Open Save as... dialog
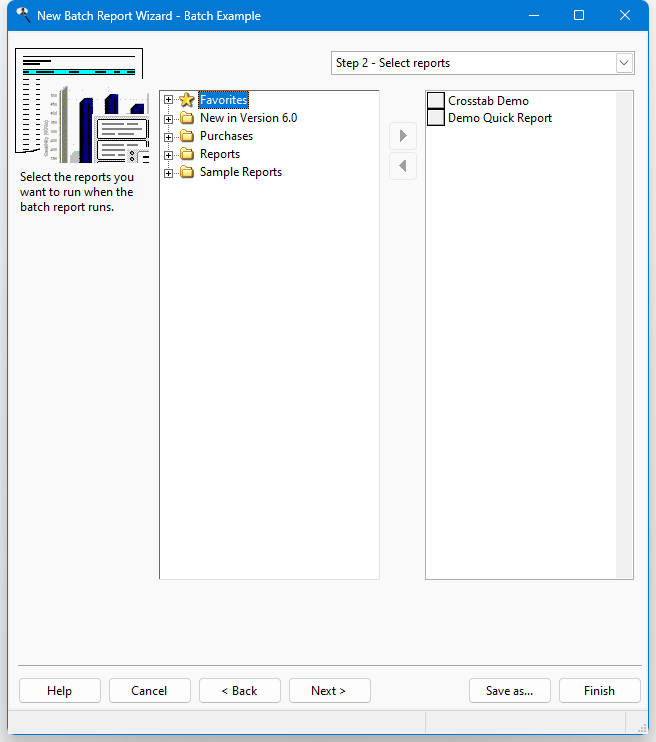The height and width of the screenshot is (742, 656). point(509,691)
